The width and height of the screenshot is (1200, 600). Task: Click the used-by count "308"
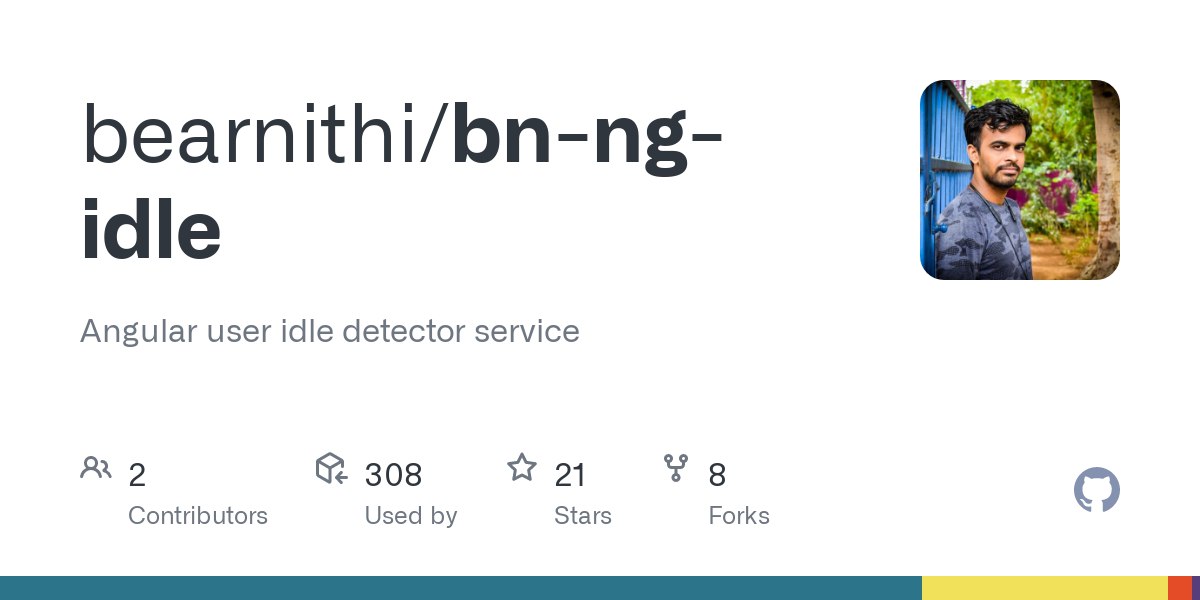coord(393,475)
